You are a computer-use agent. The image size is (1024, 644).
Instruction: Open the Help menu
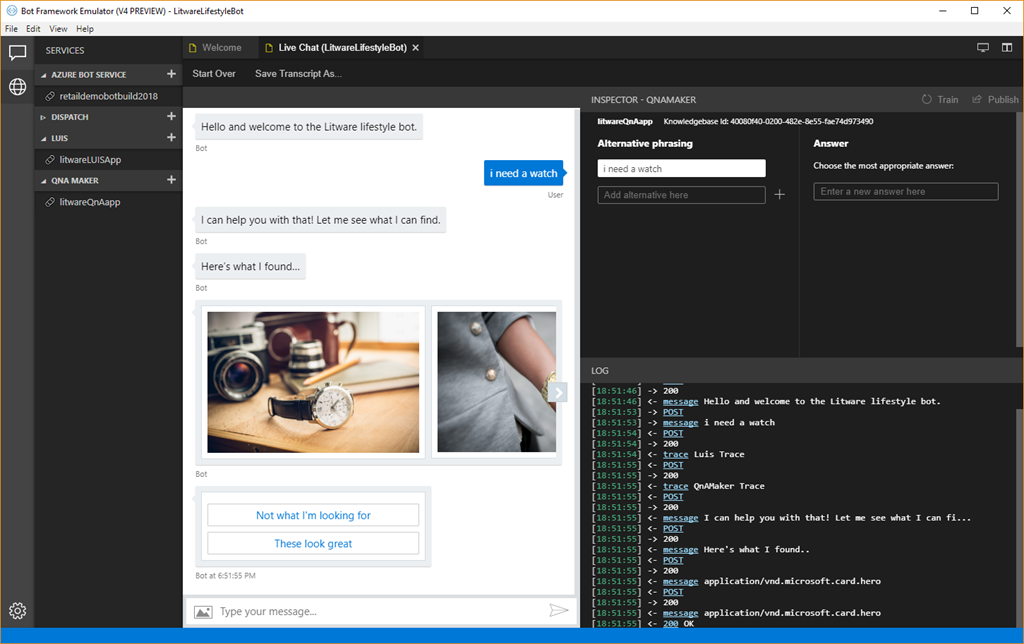(x=85, y=29)
